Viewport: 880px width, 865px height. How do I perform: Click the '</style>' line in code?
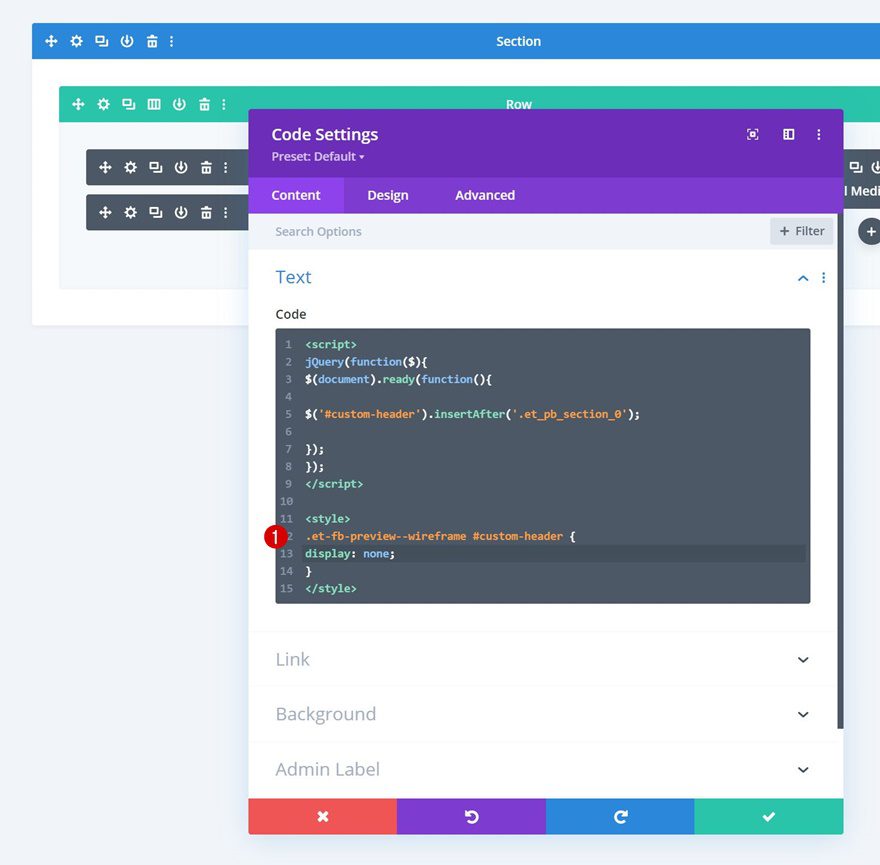coord(331,588)
